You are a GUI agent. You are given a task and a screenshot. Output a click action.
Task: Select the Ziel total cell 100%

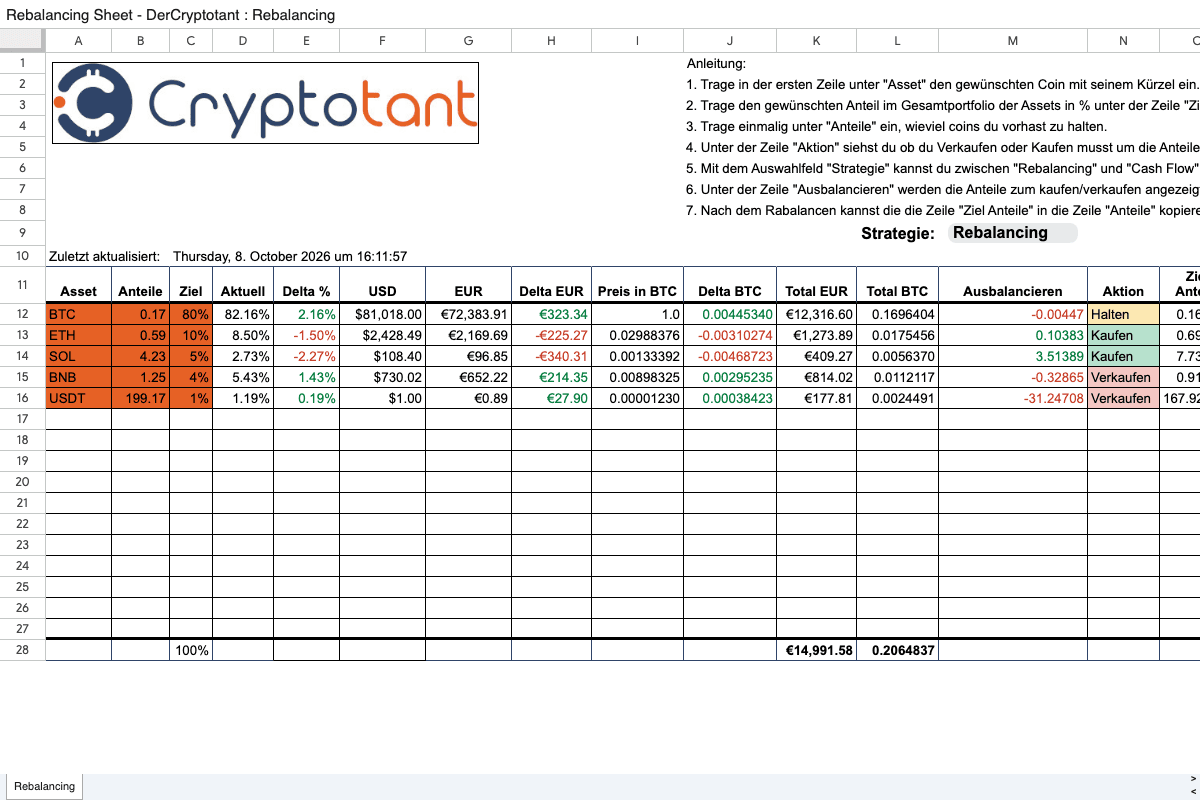[x=191, y=650]
